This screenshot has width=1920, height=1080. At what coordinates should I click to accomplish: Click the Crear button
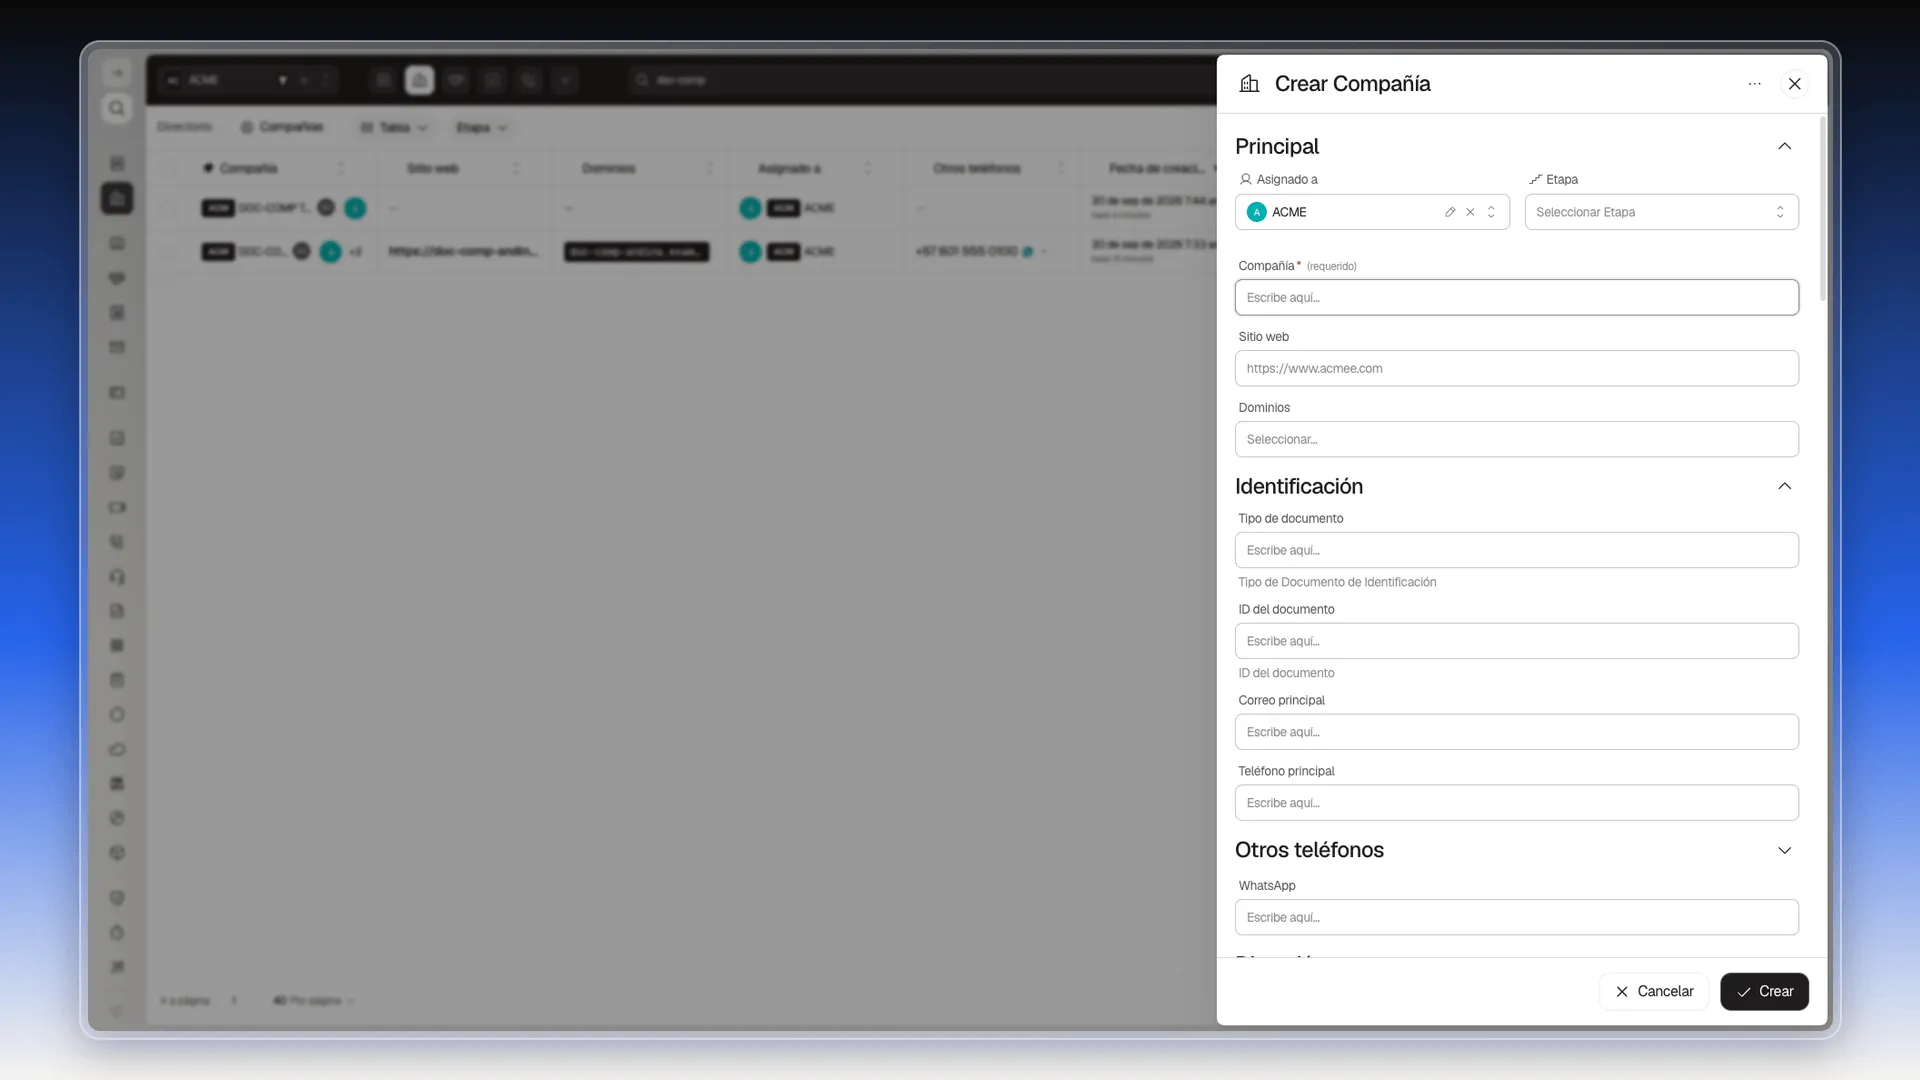(1764, 992)
